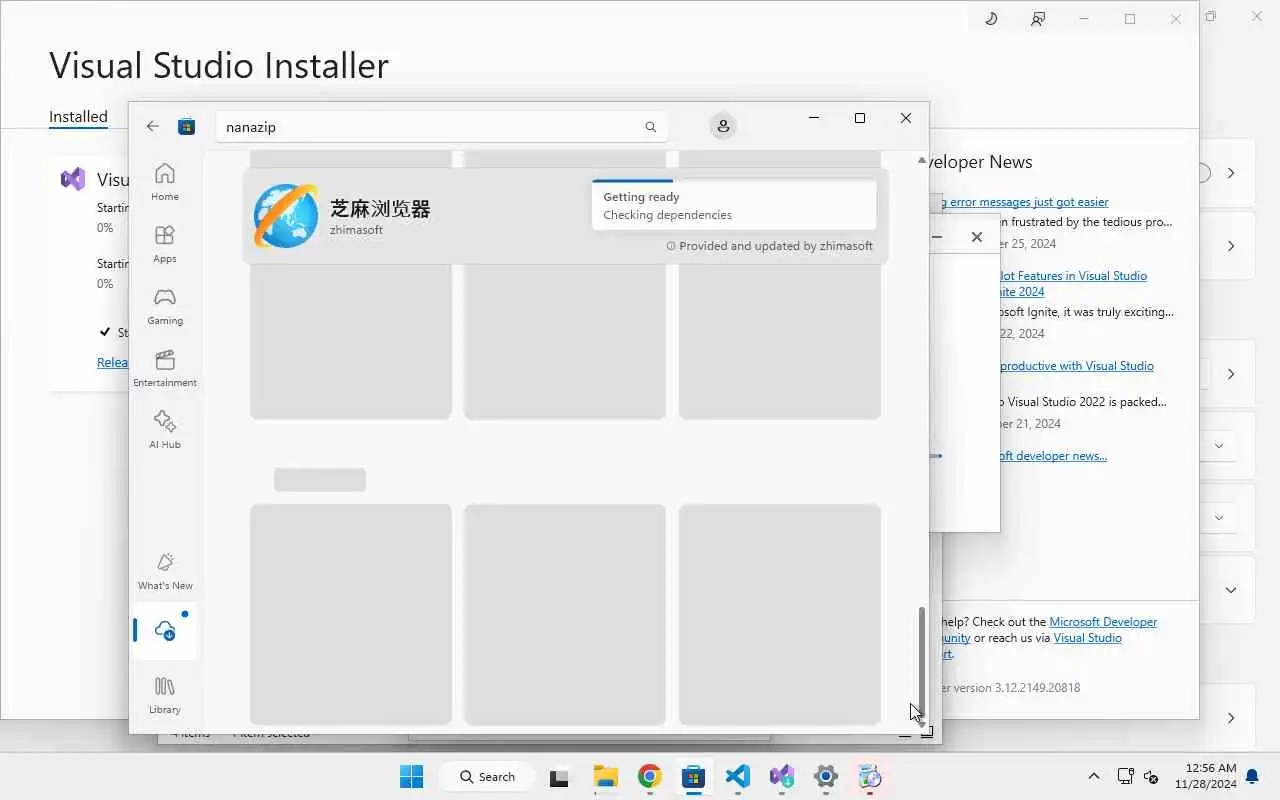The image size is (1280, 800).
Task: Click the Store scrollbar up arrow
Action: 922,160
